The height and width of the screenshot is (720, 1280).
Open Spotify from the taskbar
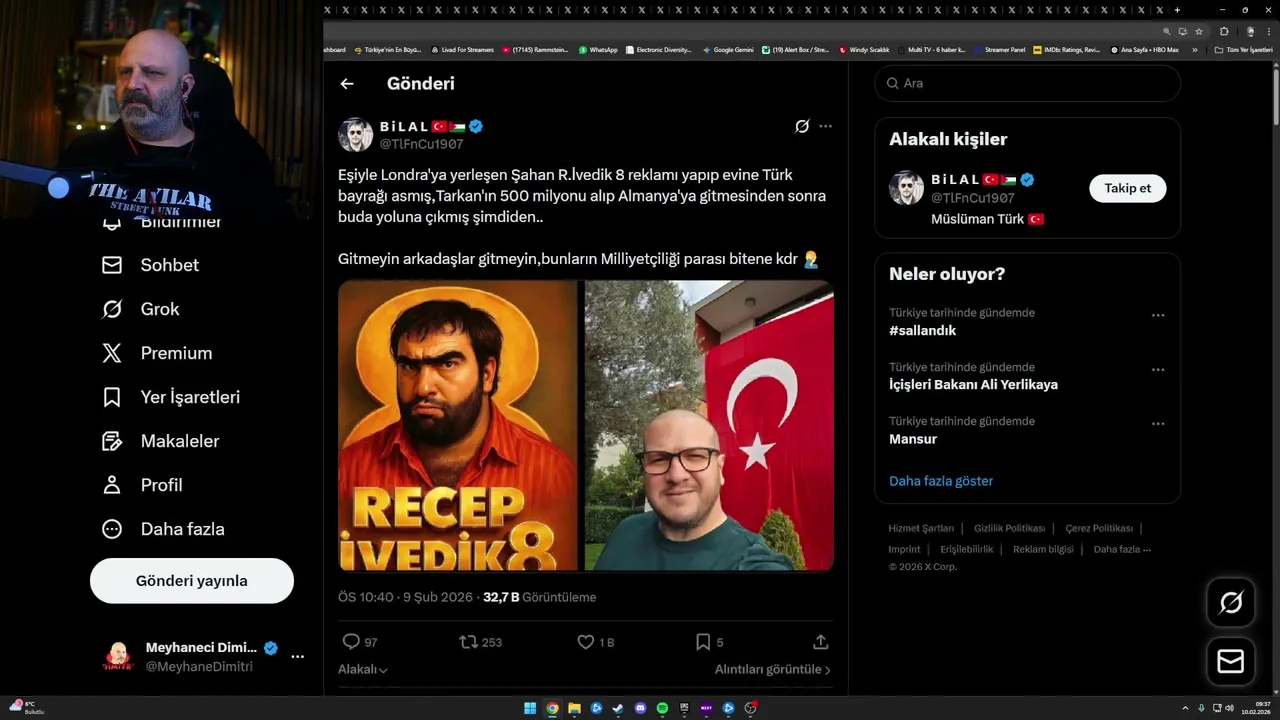click(662, 708)
